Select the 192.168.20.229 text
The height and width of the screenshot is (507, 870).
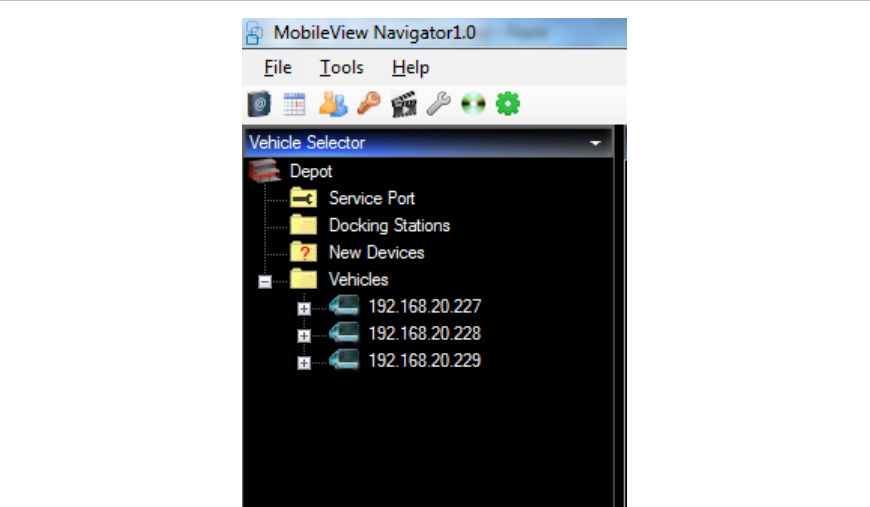point(424,361)
